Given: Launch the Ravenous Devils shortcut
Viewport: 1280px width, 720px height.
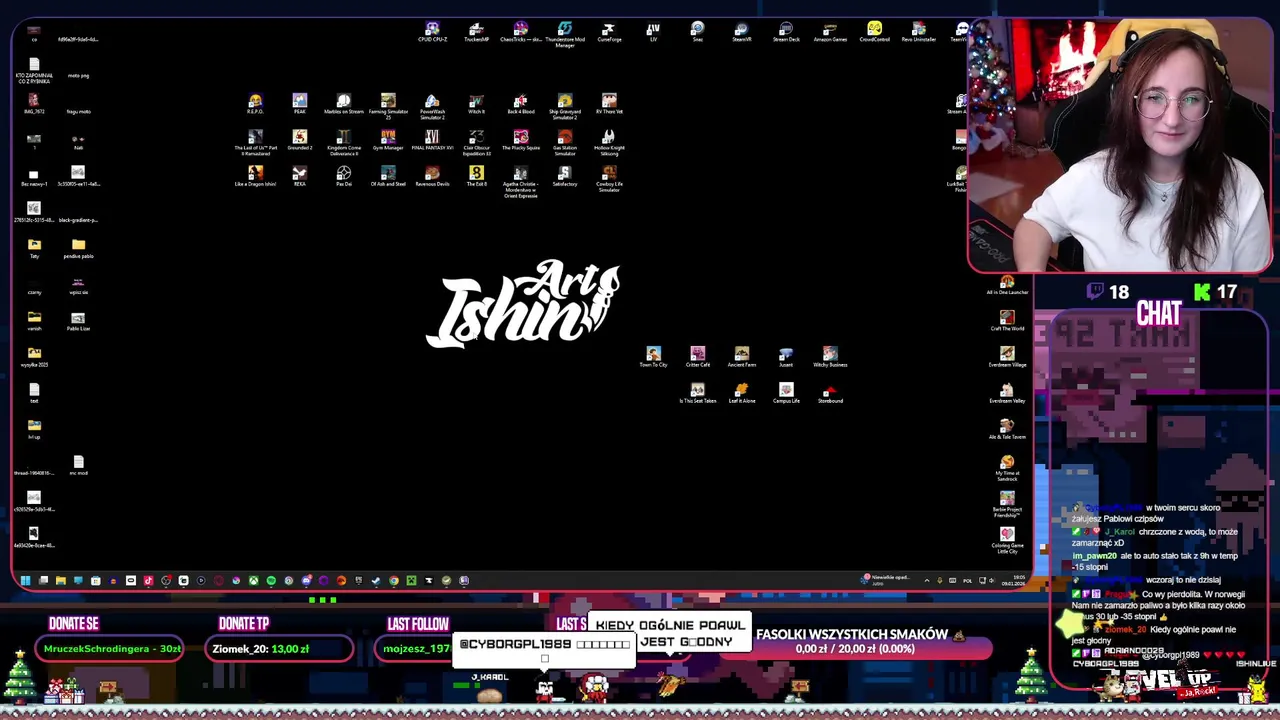Looking at the screenshot, I should click(432, 176).
